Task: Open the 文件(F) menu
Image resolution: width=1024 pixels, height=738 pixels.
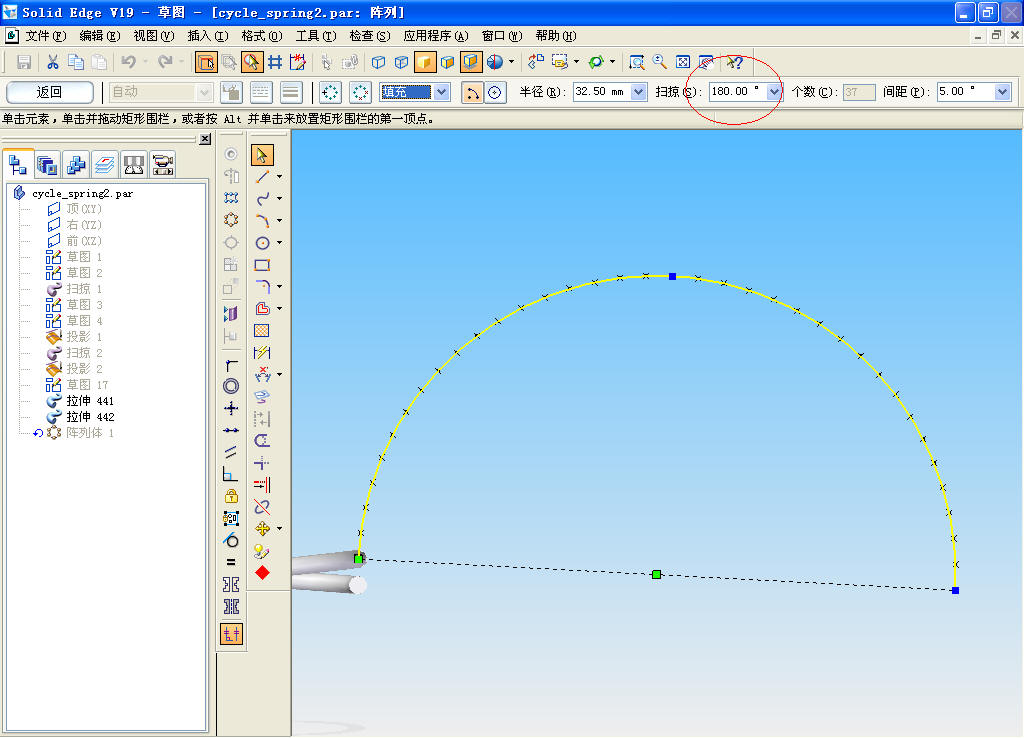Action: pos(45,36)
